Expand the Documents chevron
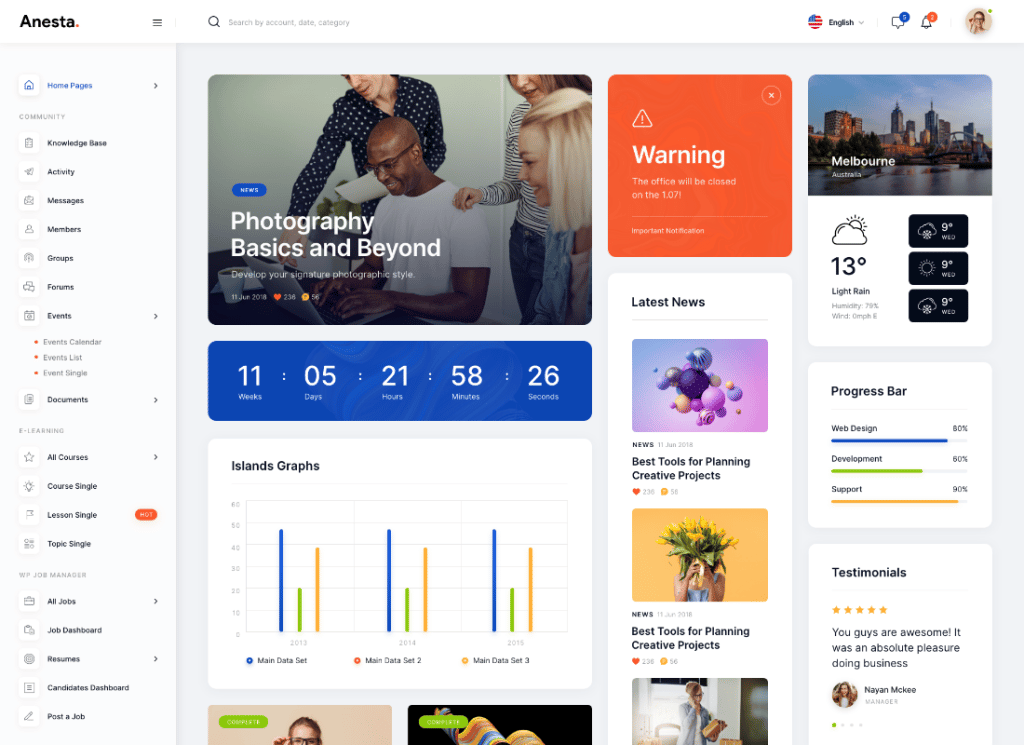The width and height of the screenshot is (1024, 745). point(155,400)
